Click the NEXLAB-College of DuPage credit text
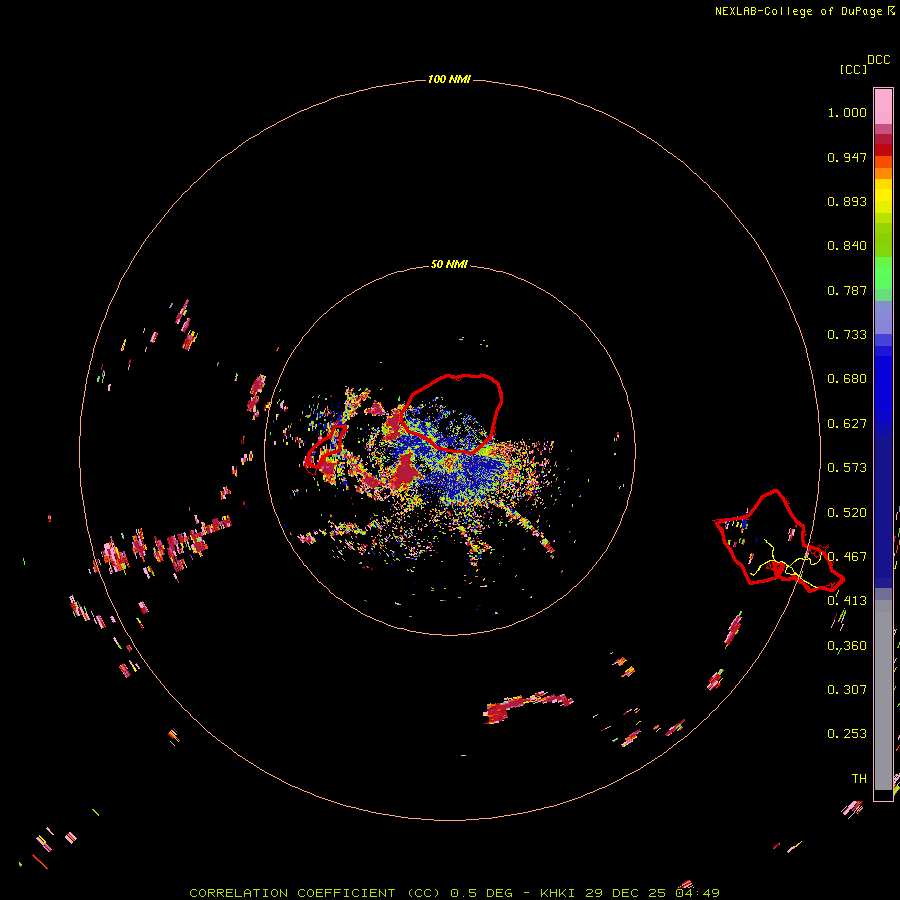 (804, 11)
